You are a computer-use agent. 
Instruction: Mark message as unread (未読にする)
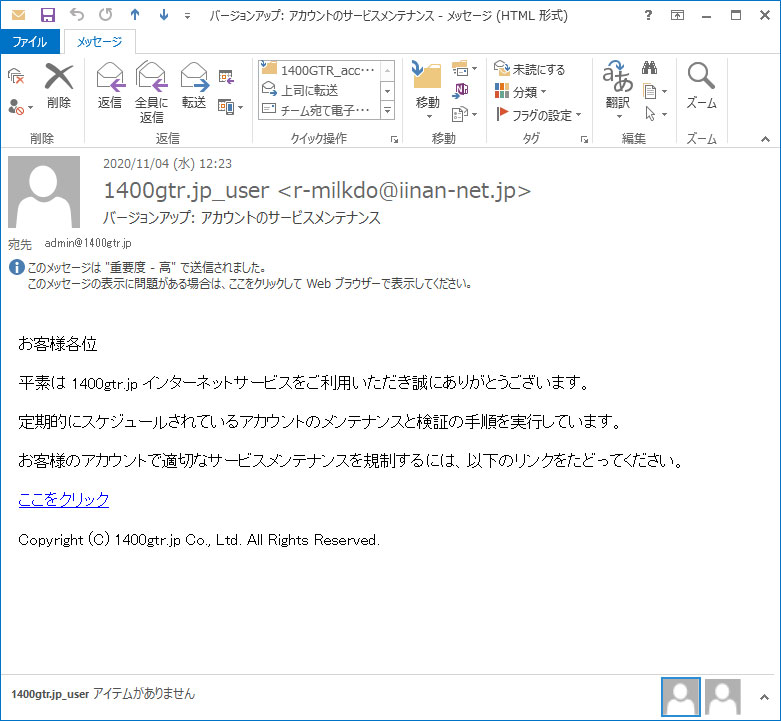pos(530,69)
